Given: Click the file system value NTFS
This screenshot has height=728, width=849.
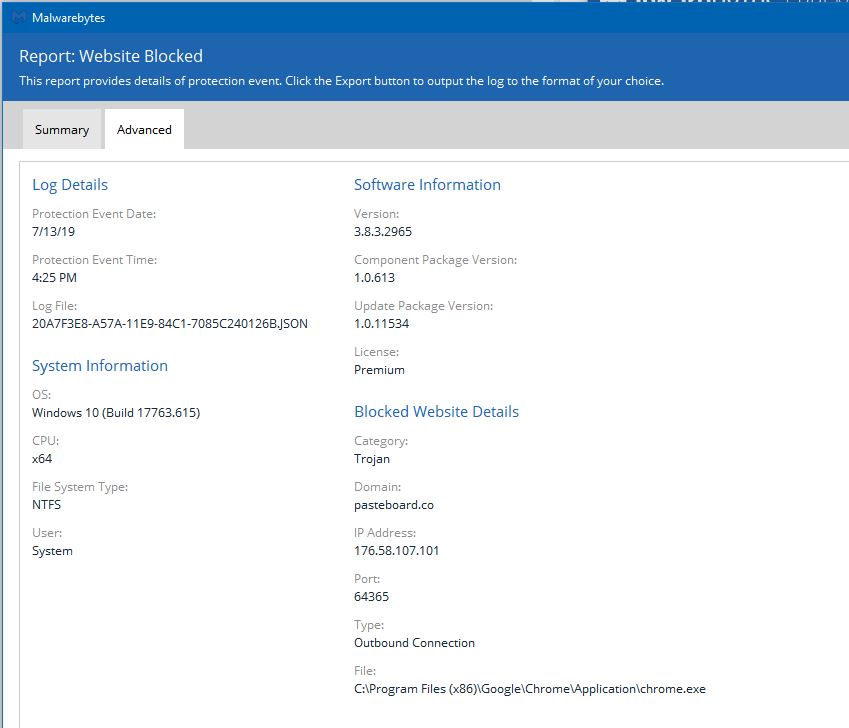Looking at the screenshot, I should (47, 505).
